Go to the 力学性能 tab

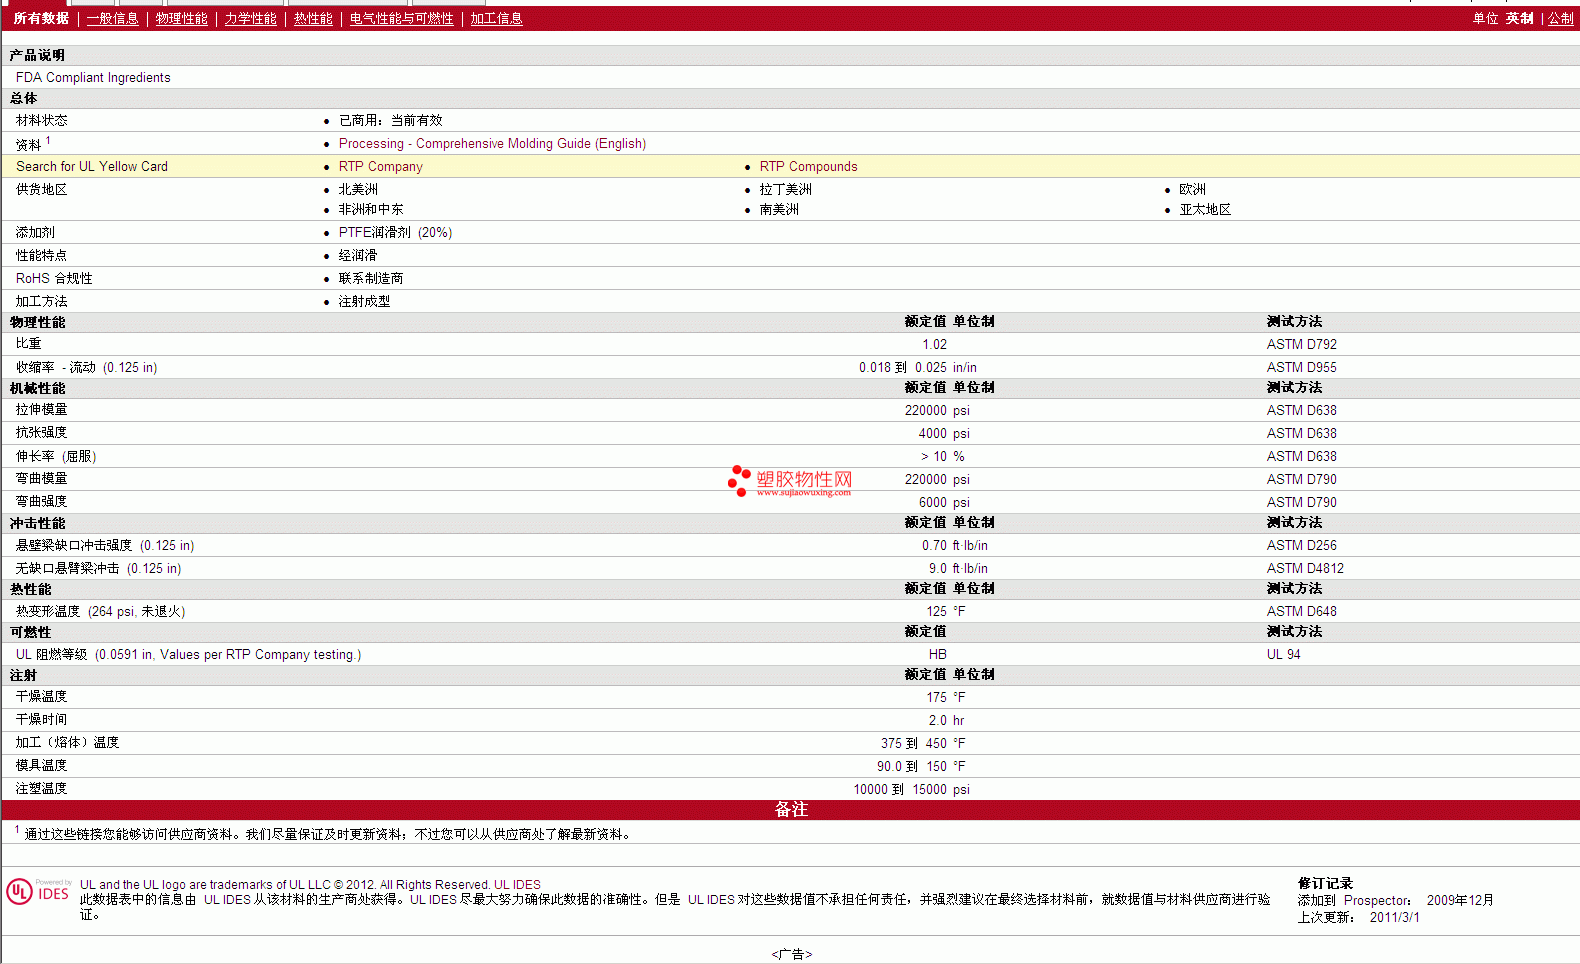click(250, 18)
